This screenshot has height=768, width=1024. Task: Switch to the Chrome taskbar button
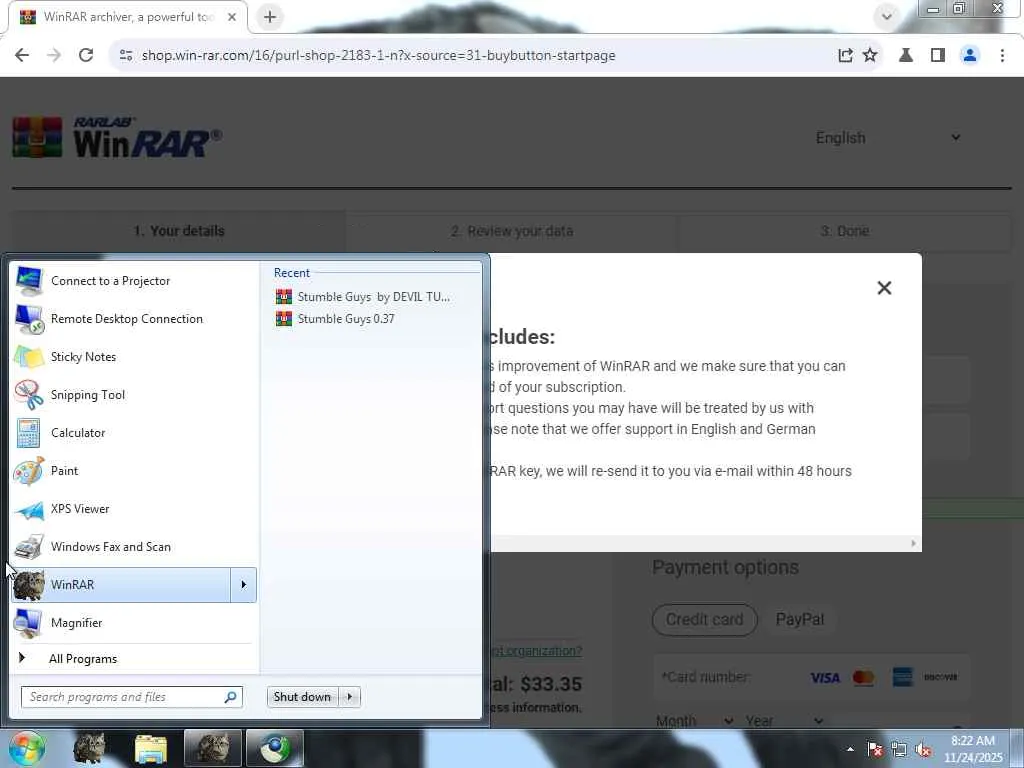275,748
